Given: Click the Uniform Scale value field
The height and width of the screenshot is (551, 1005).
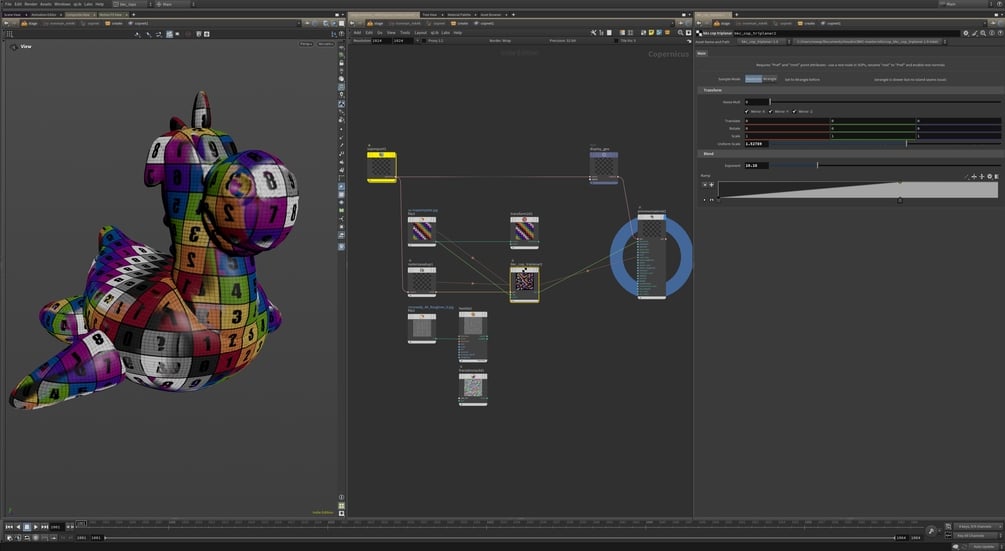Looking at the screenshot, I should [756, 144].
